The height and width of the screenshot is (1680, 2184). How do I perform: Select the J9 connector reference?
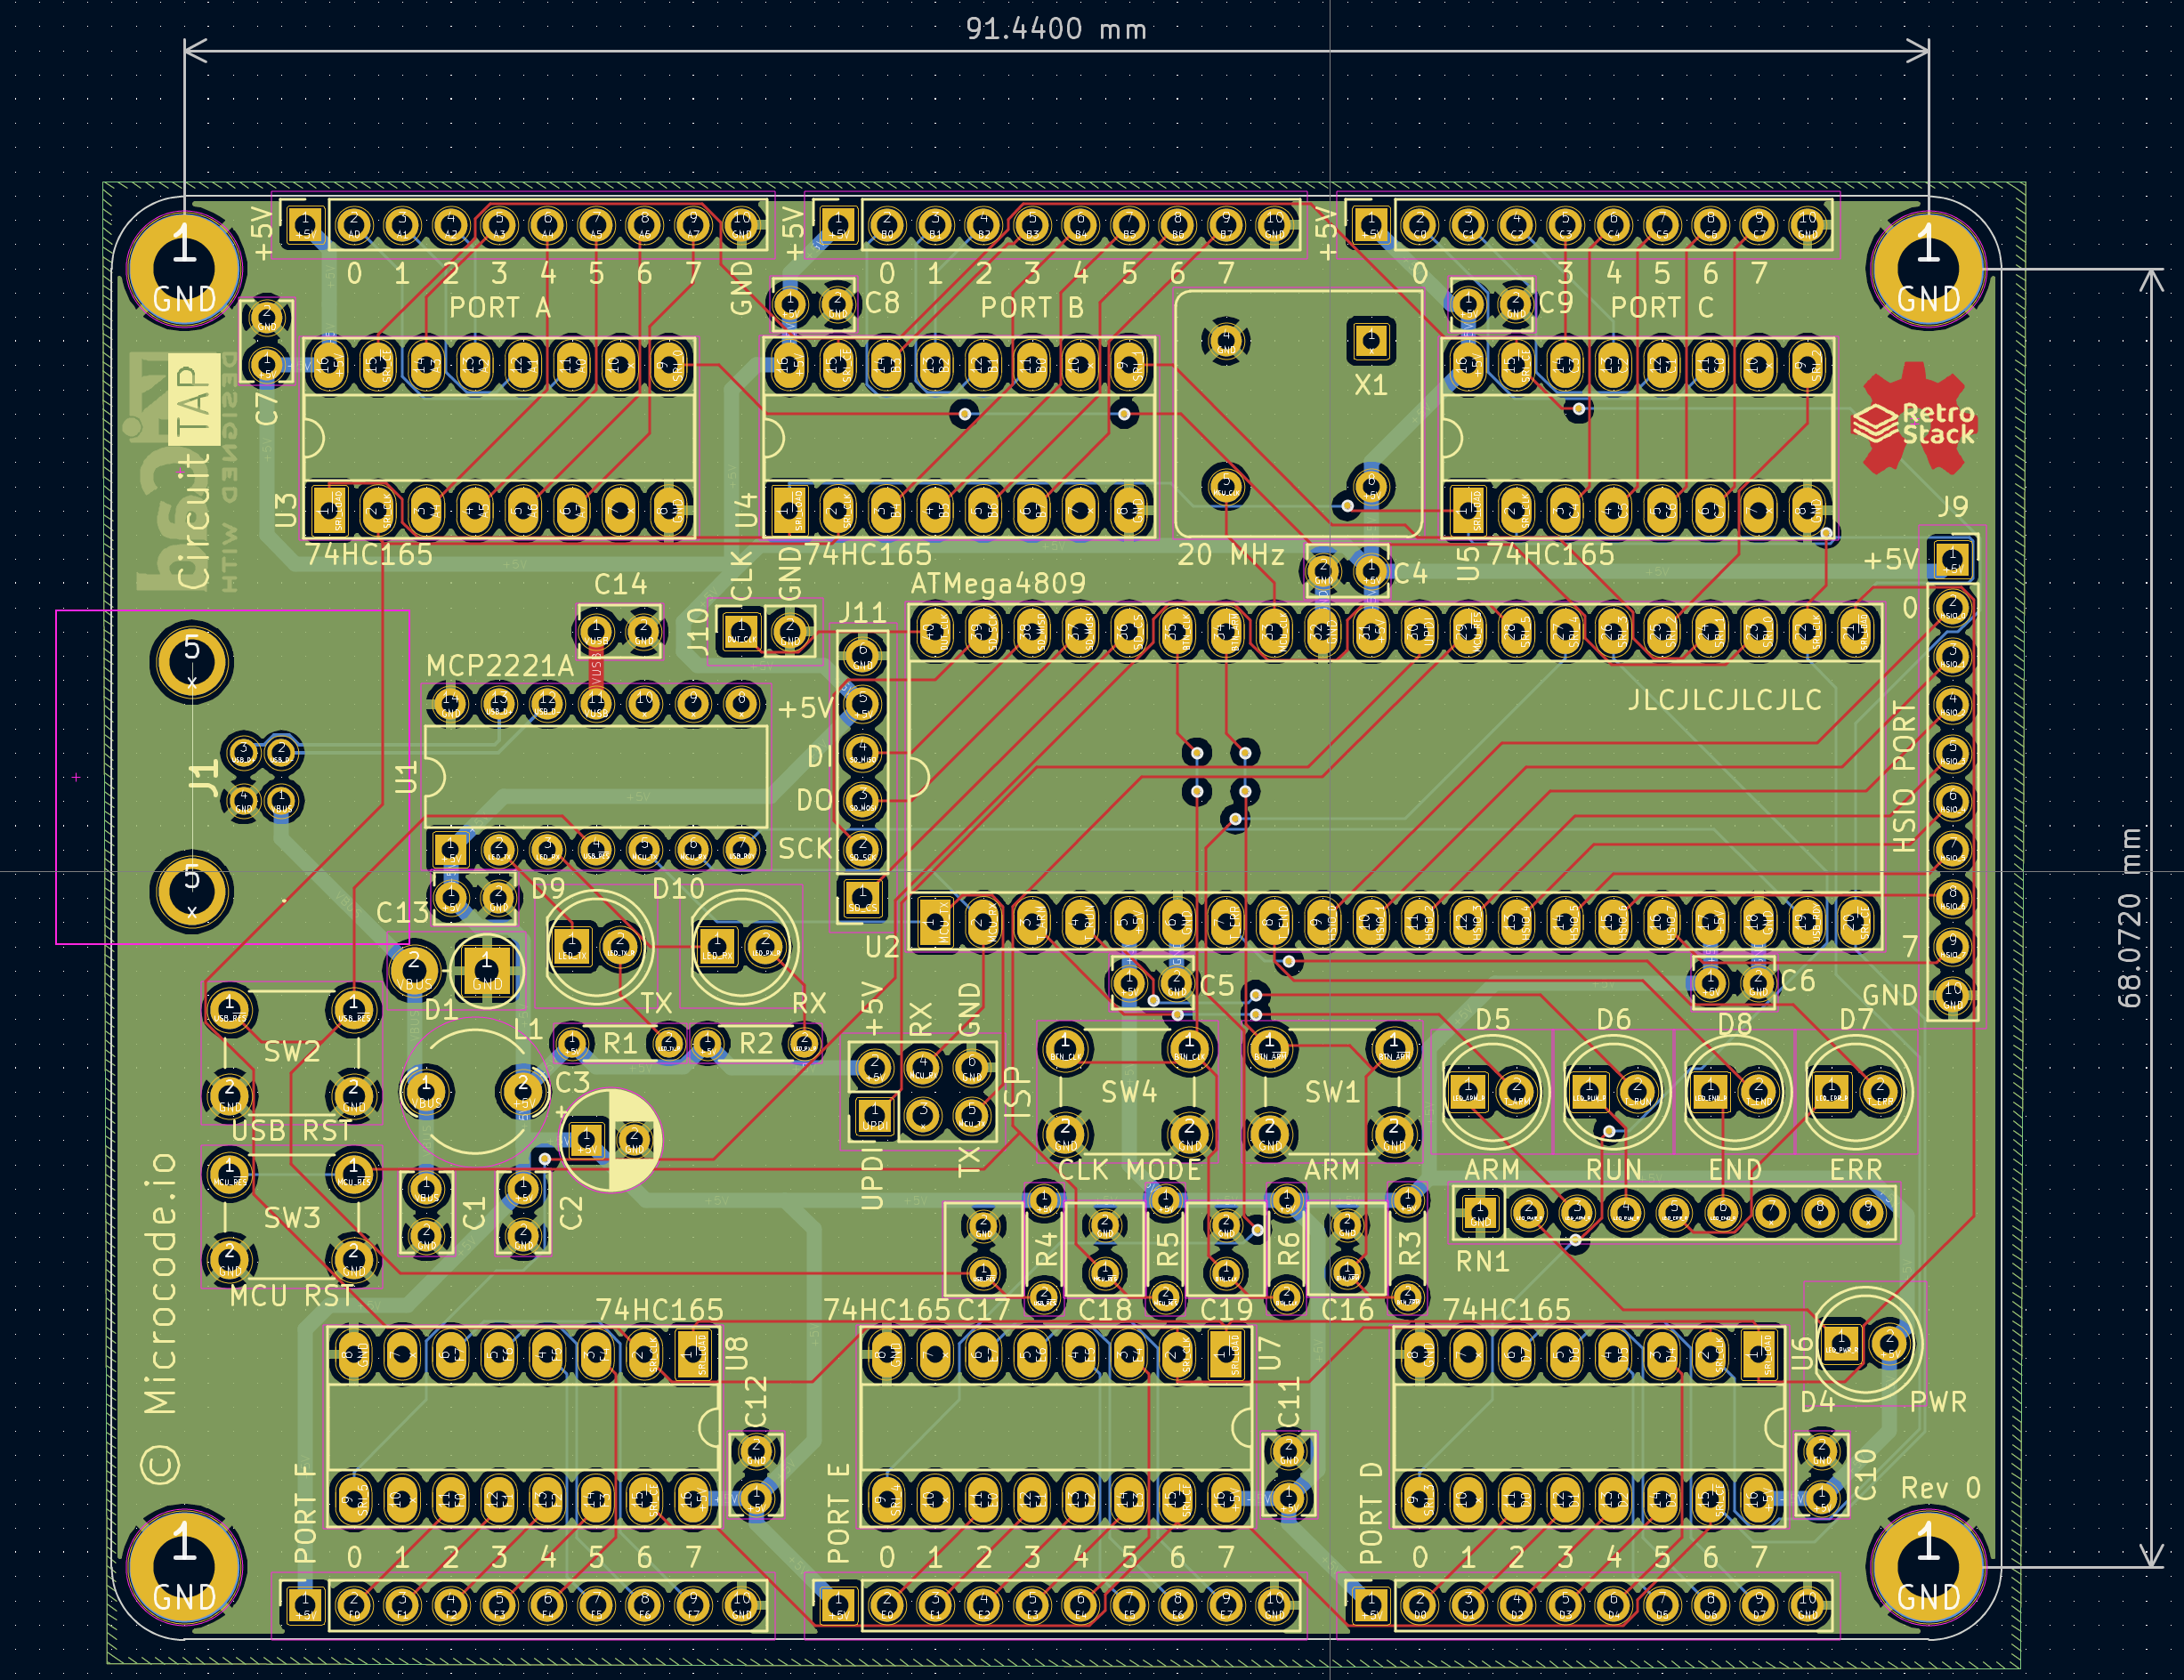click(1952, 506)
